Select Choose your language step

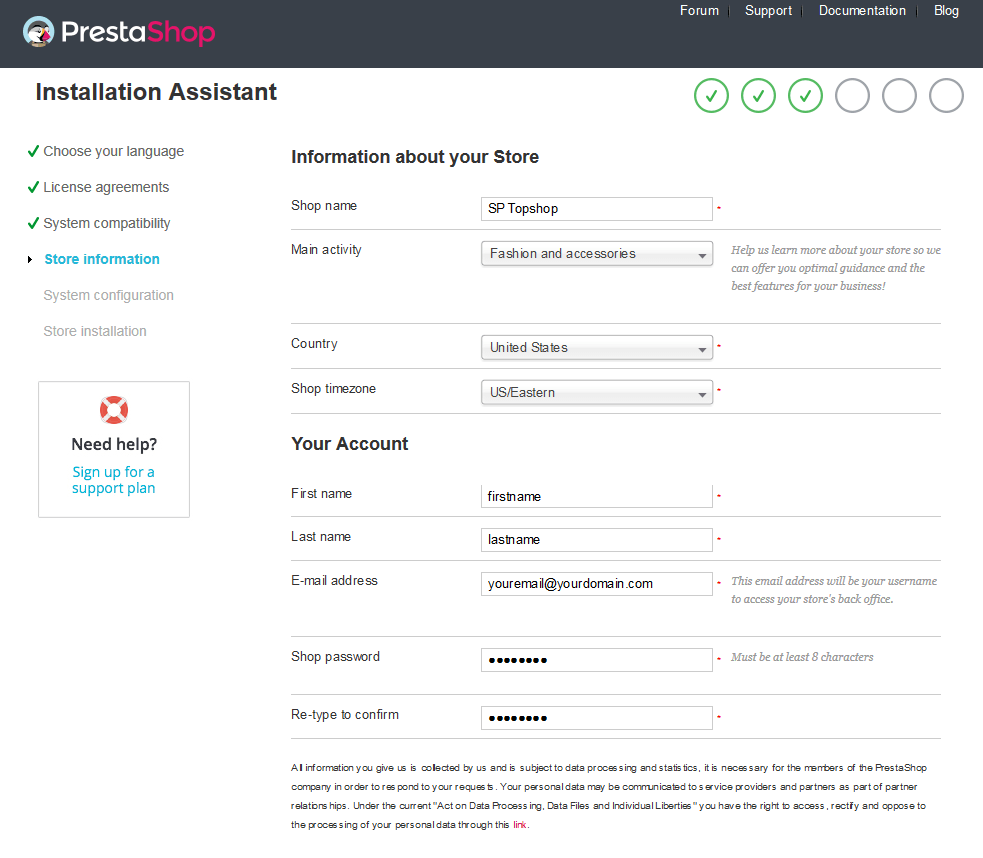click(113, 152)
